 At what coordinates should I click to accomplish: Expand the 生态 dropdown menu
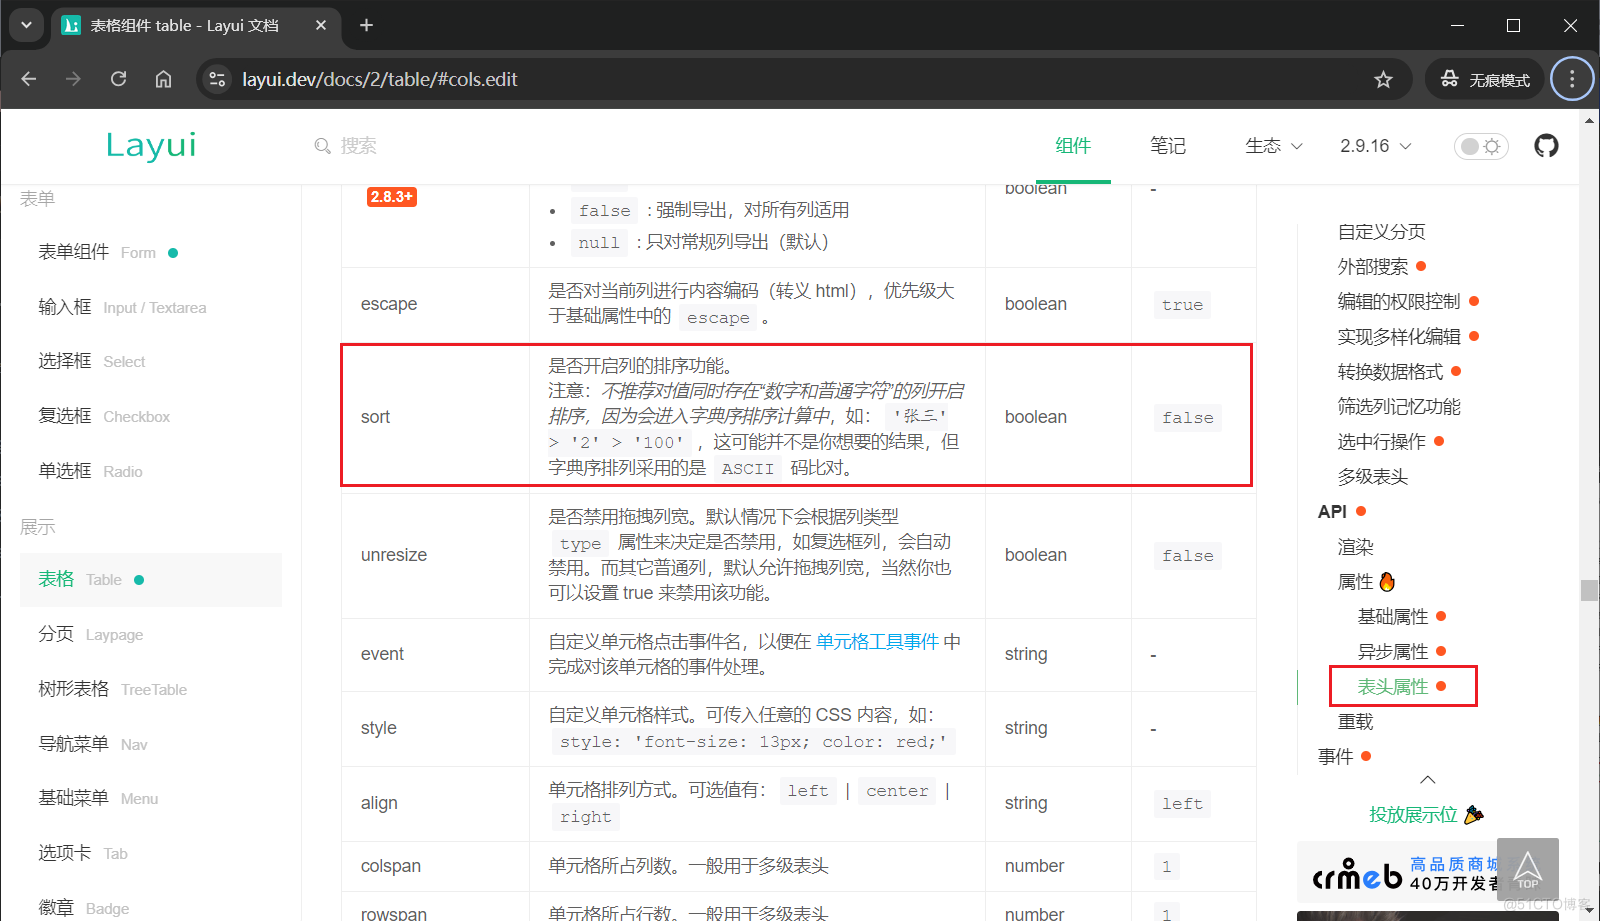point(1273,146)
